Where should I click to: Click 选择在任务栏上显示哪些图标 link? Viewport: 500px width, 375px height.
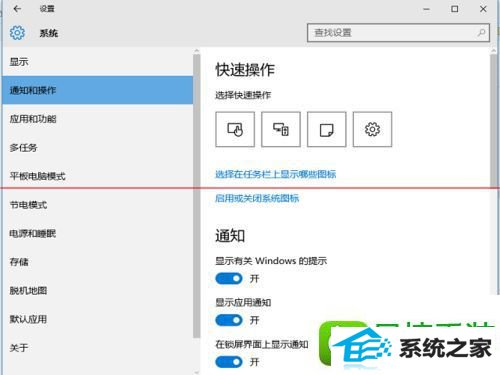275,174
